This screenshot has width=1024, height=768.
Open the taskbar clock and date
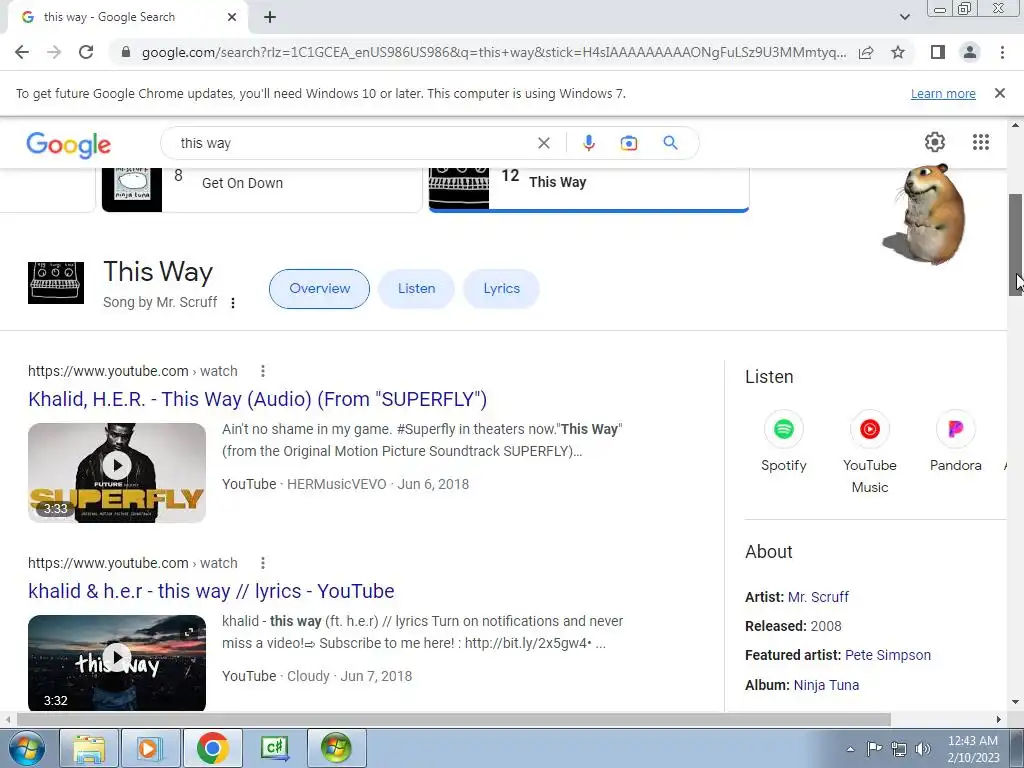[973, 749]
